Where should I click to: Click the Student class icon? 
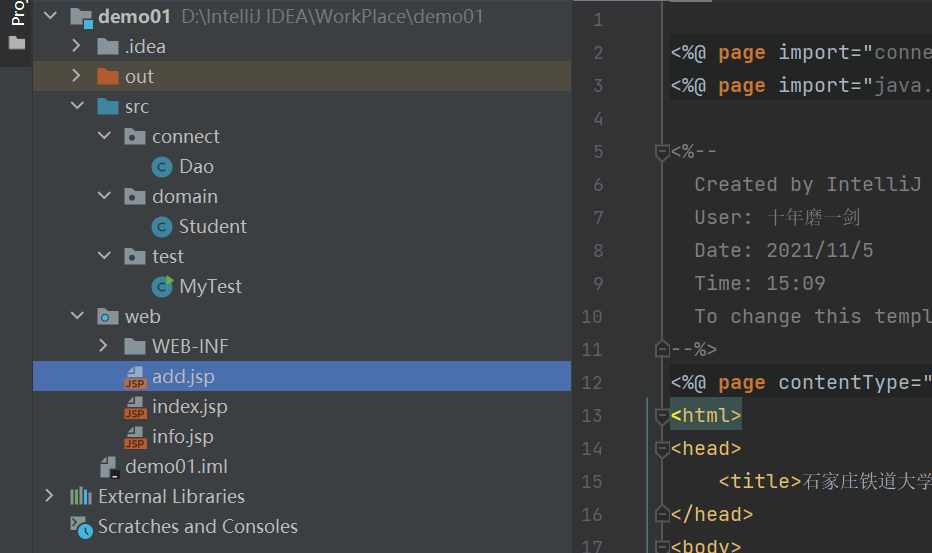[162, 227]
